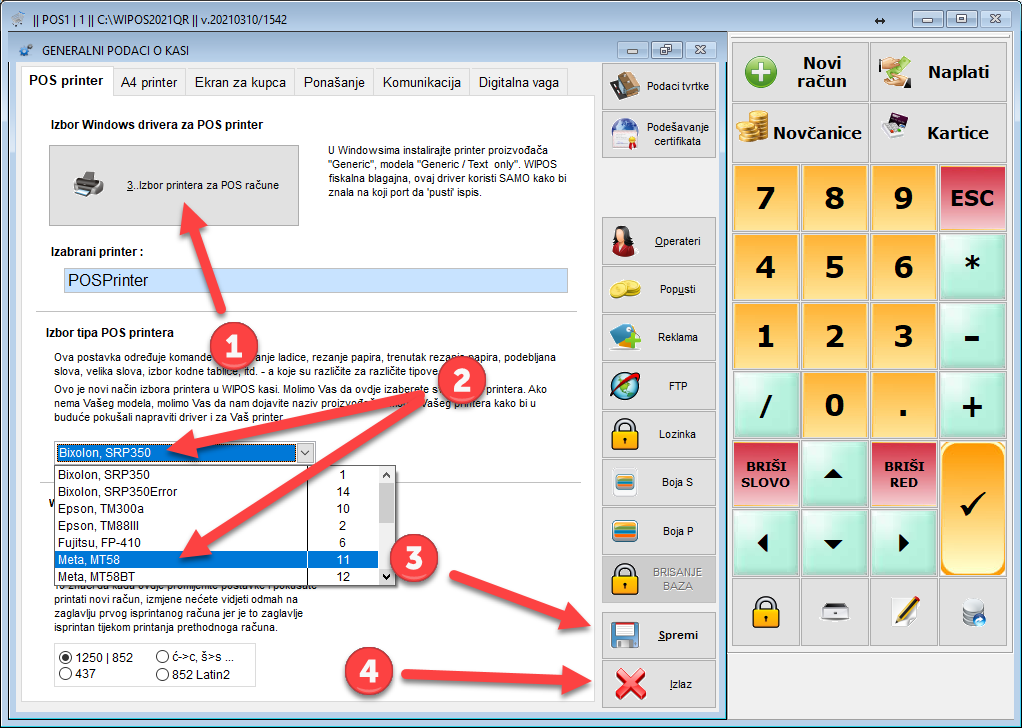The width and height of the screenshot is (1022, 728).
Task: Choose Meta, MT58 from printer list
Action: [180, 559]
